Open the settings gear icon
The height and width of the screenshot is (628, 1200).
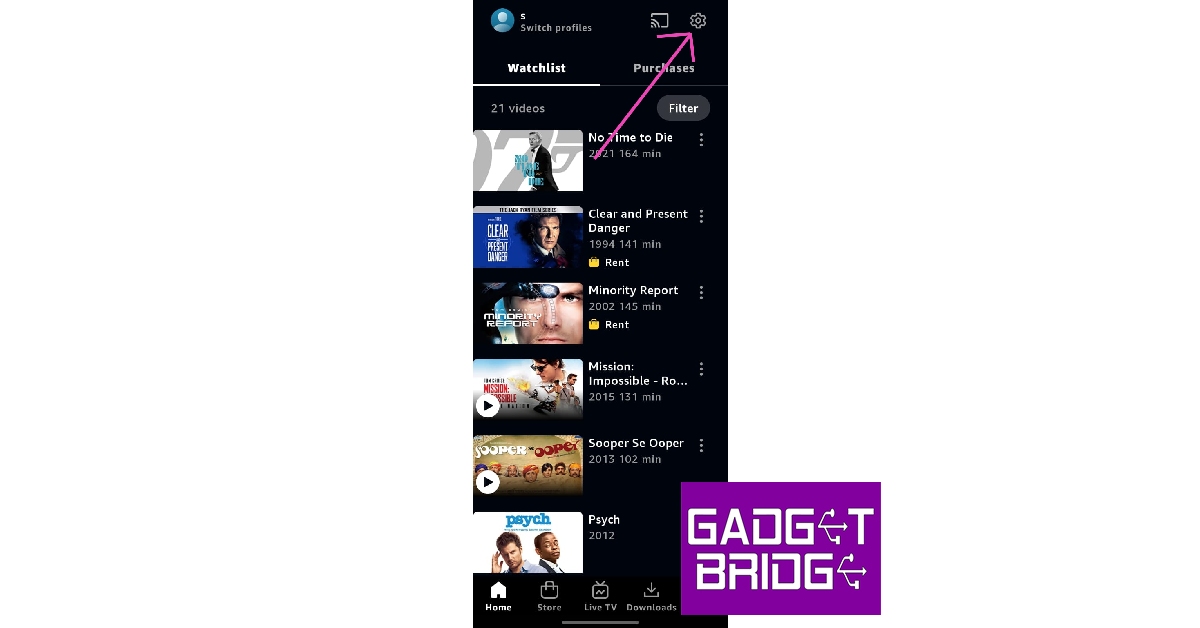(698, 21)
